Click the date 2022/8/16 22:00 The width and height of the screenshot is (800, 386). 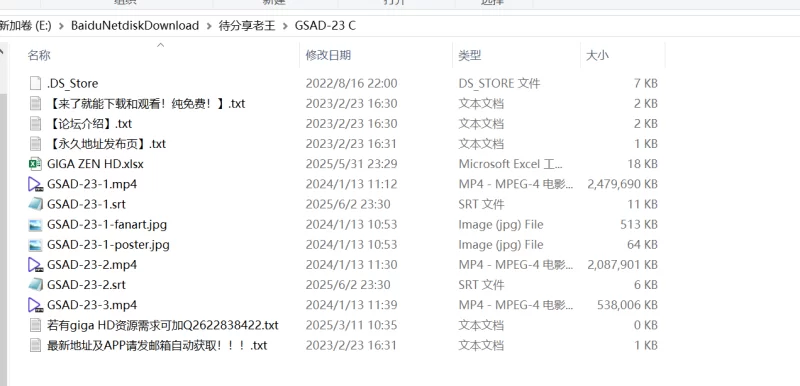[x=352, y=83]
